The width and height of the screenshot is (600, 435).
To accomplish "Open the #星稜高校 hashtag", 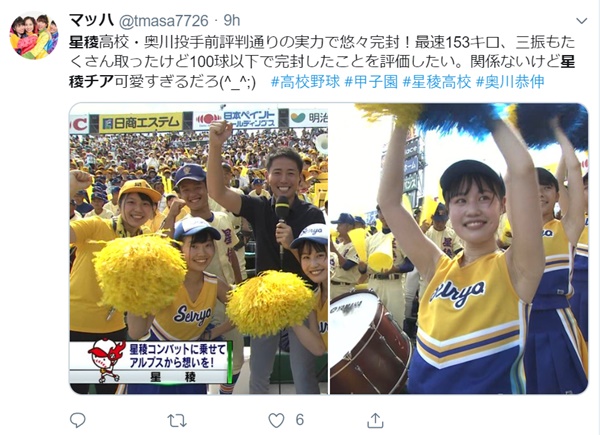I will point(437,82).
